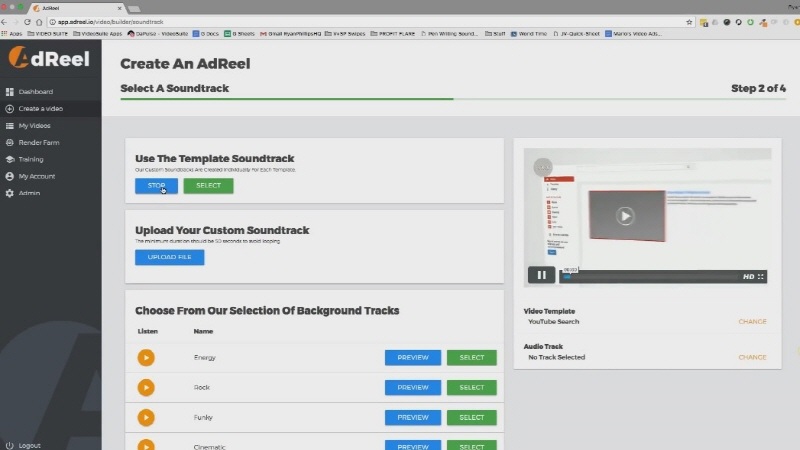Click Upload File button
This screenshot has height=450, width=800.
pos(169,257)
